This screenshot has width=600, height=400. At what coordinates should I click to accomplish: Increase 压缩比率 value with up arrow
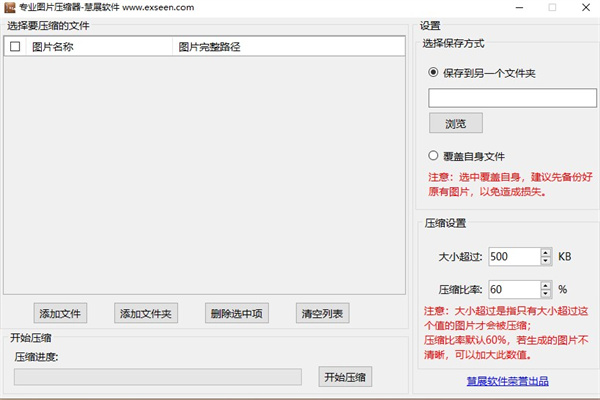[545, 285]
